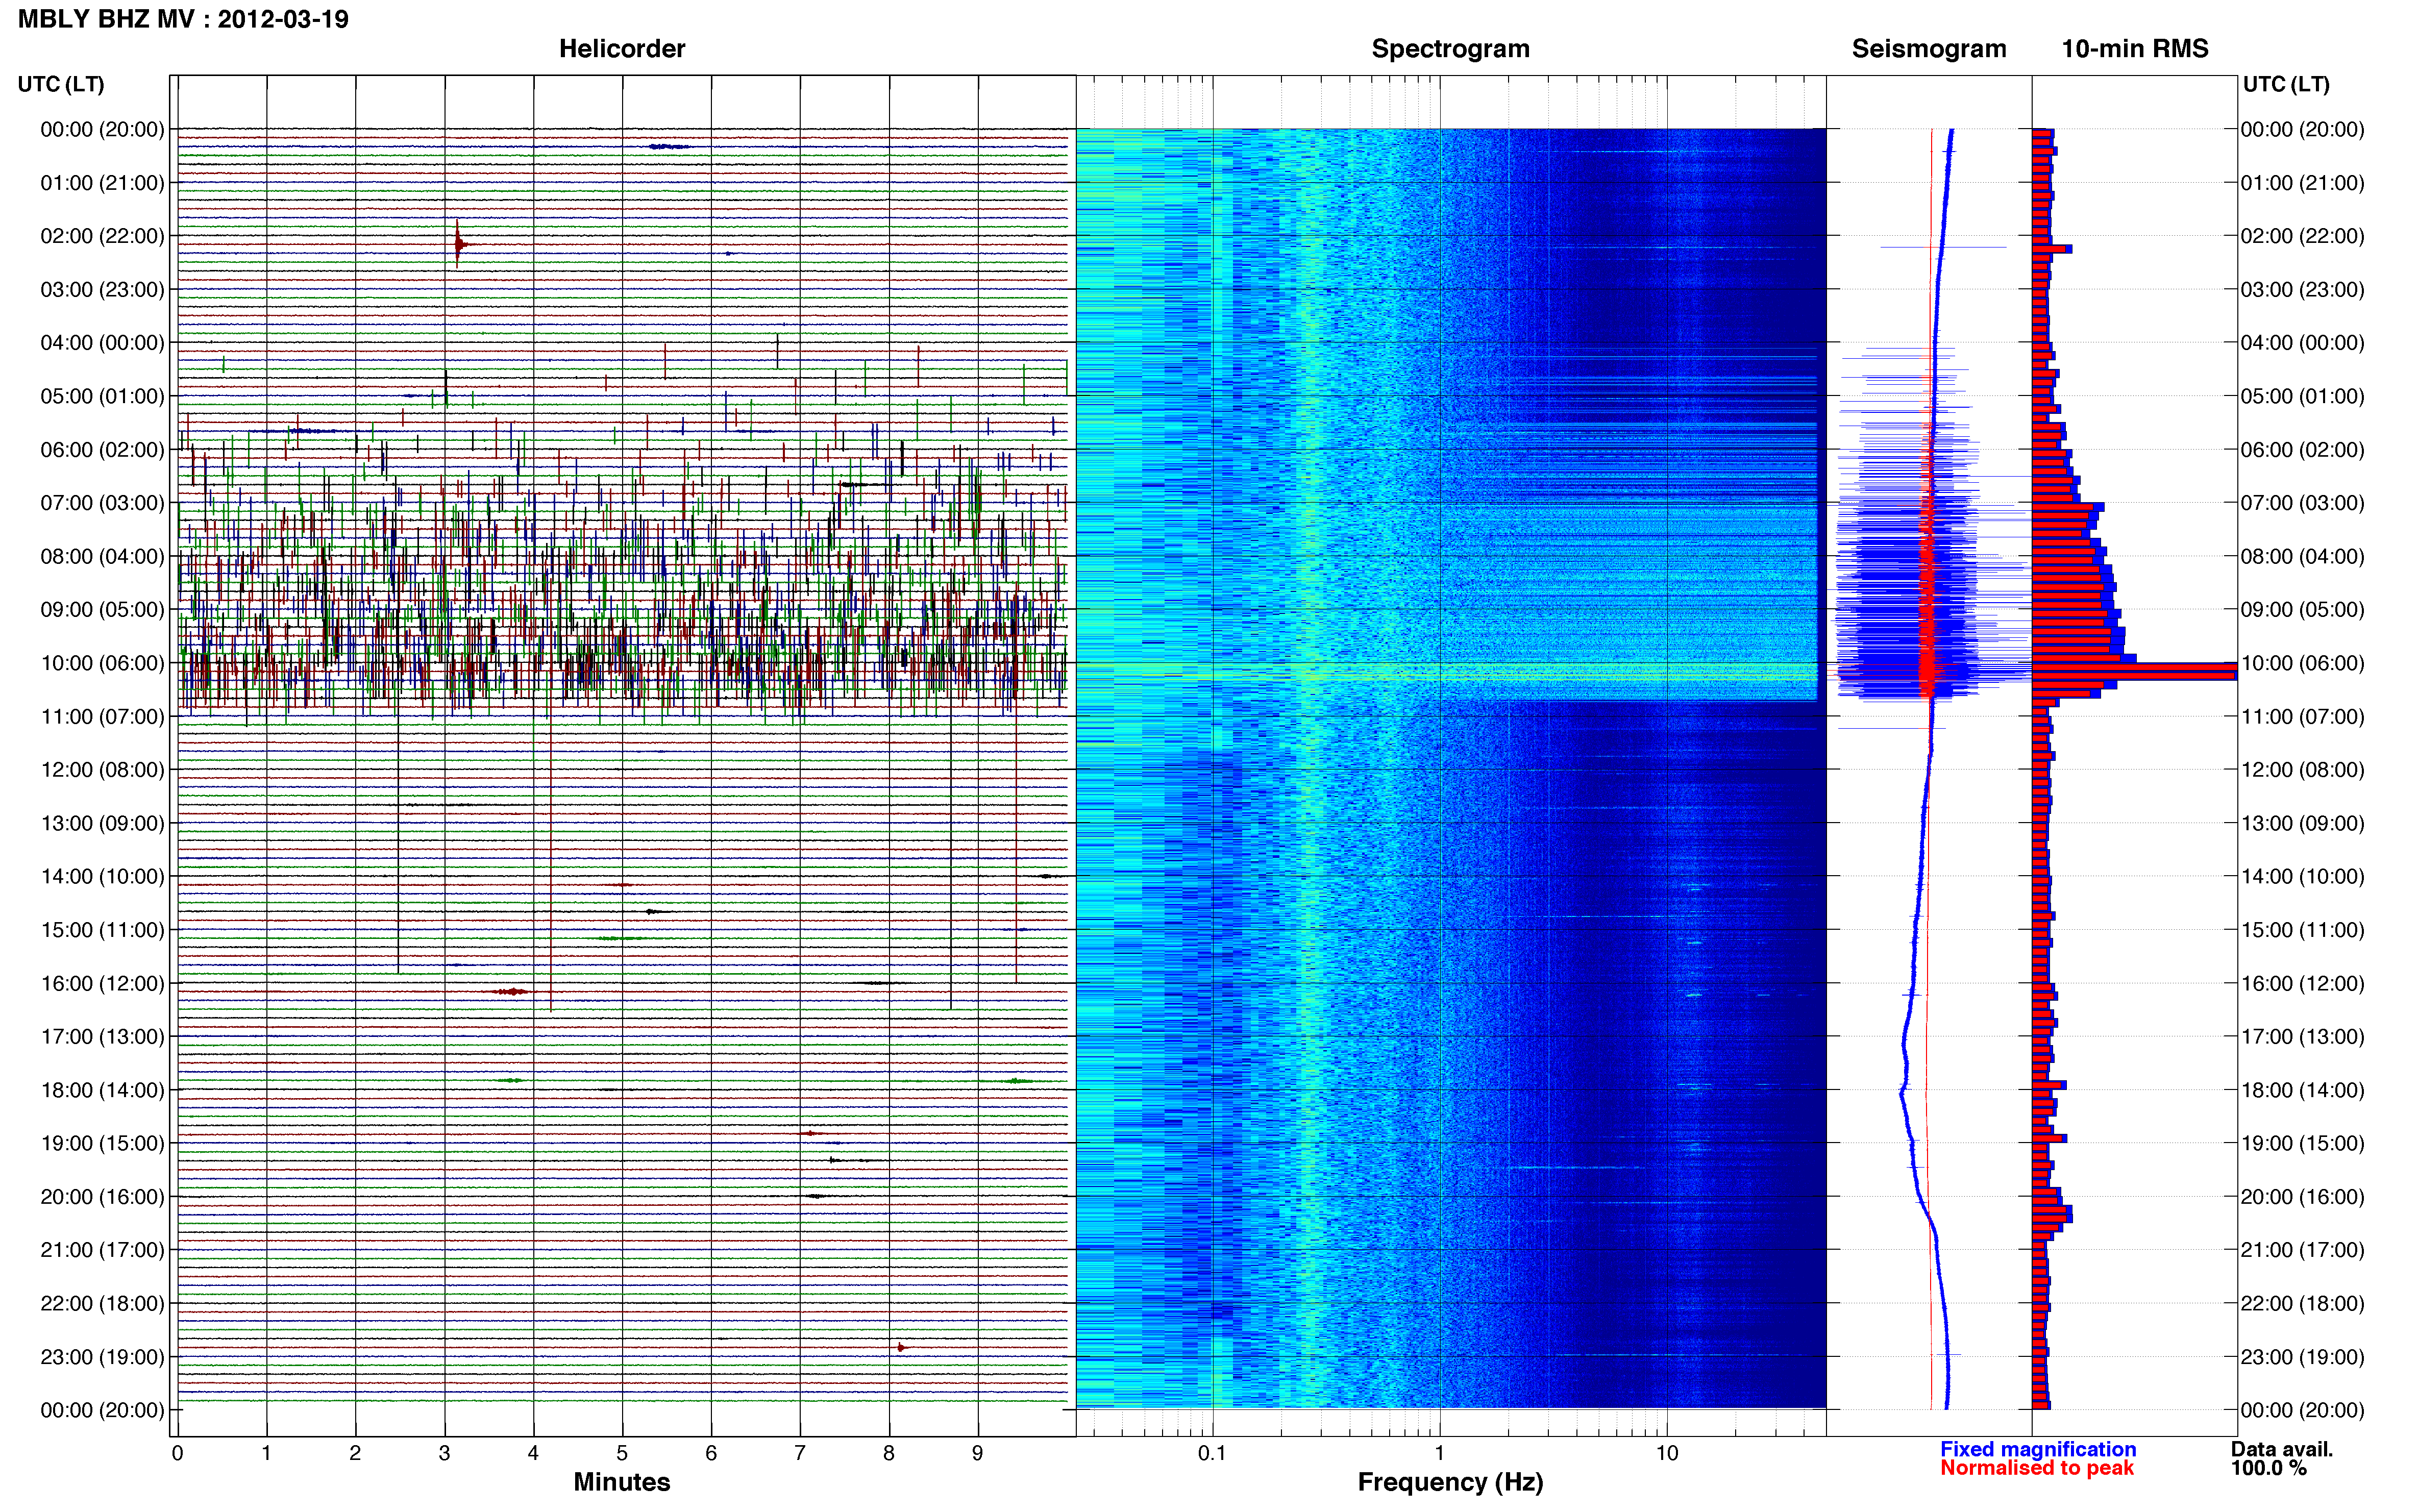Click the 10-min RMS panel heading
This screenshot has width=2419, height=1512.
2135,49
